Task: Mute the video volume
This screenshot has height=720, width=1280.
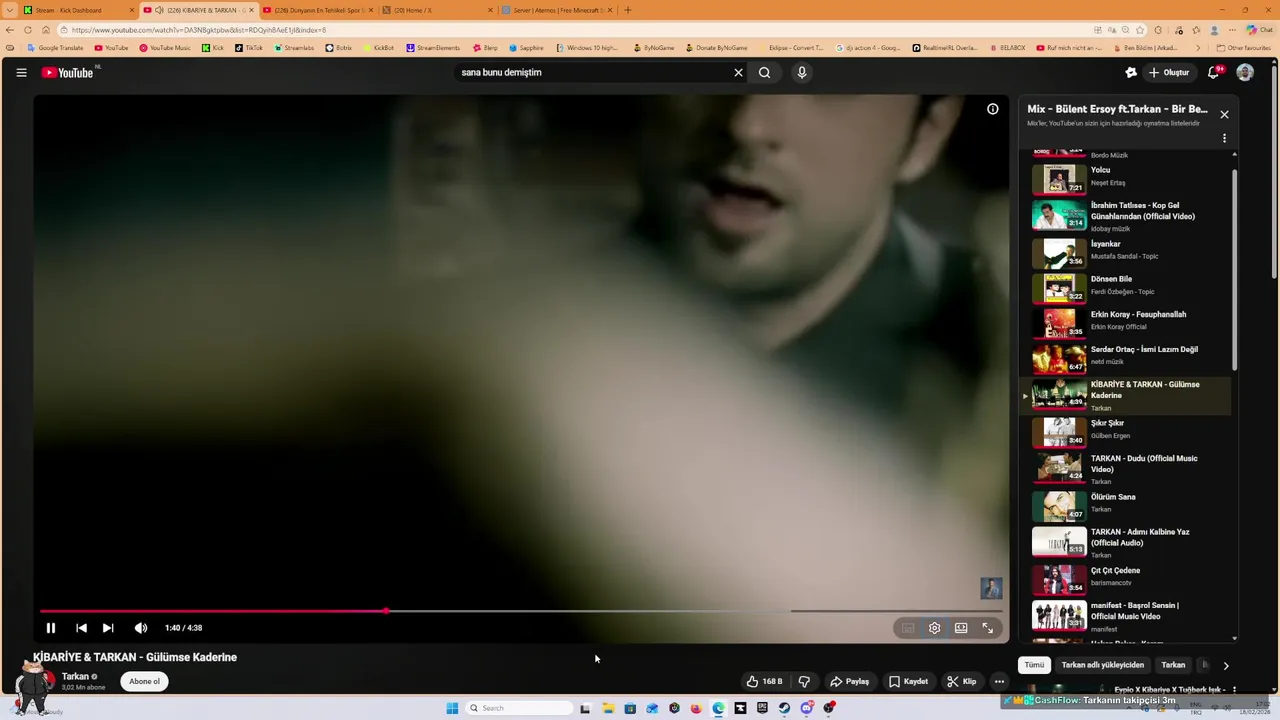Action: 141,628
